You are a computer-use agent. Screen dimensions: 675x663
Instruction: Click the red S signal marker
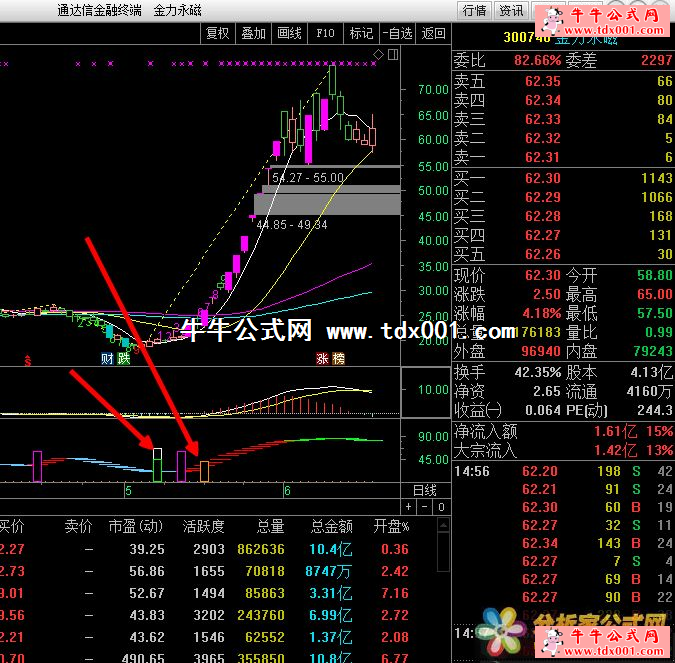tap(28, 360)
